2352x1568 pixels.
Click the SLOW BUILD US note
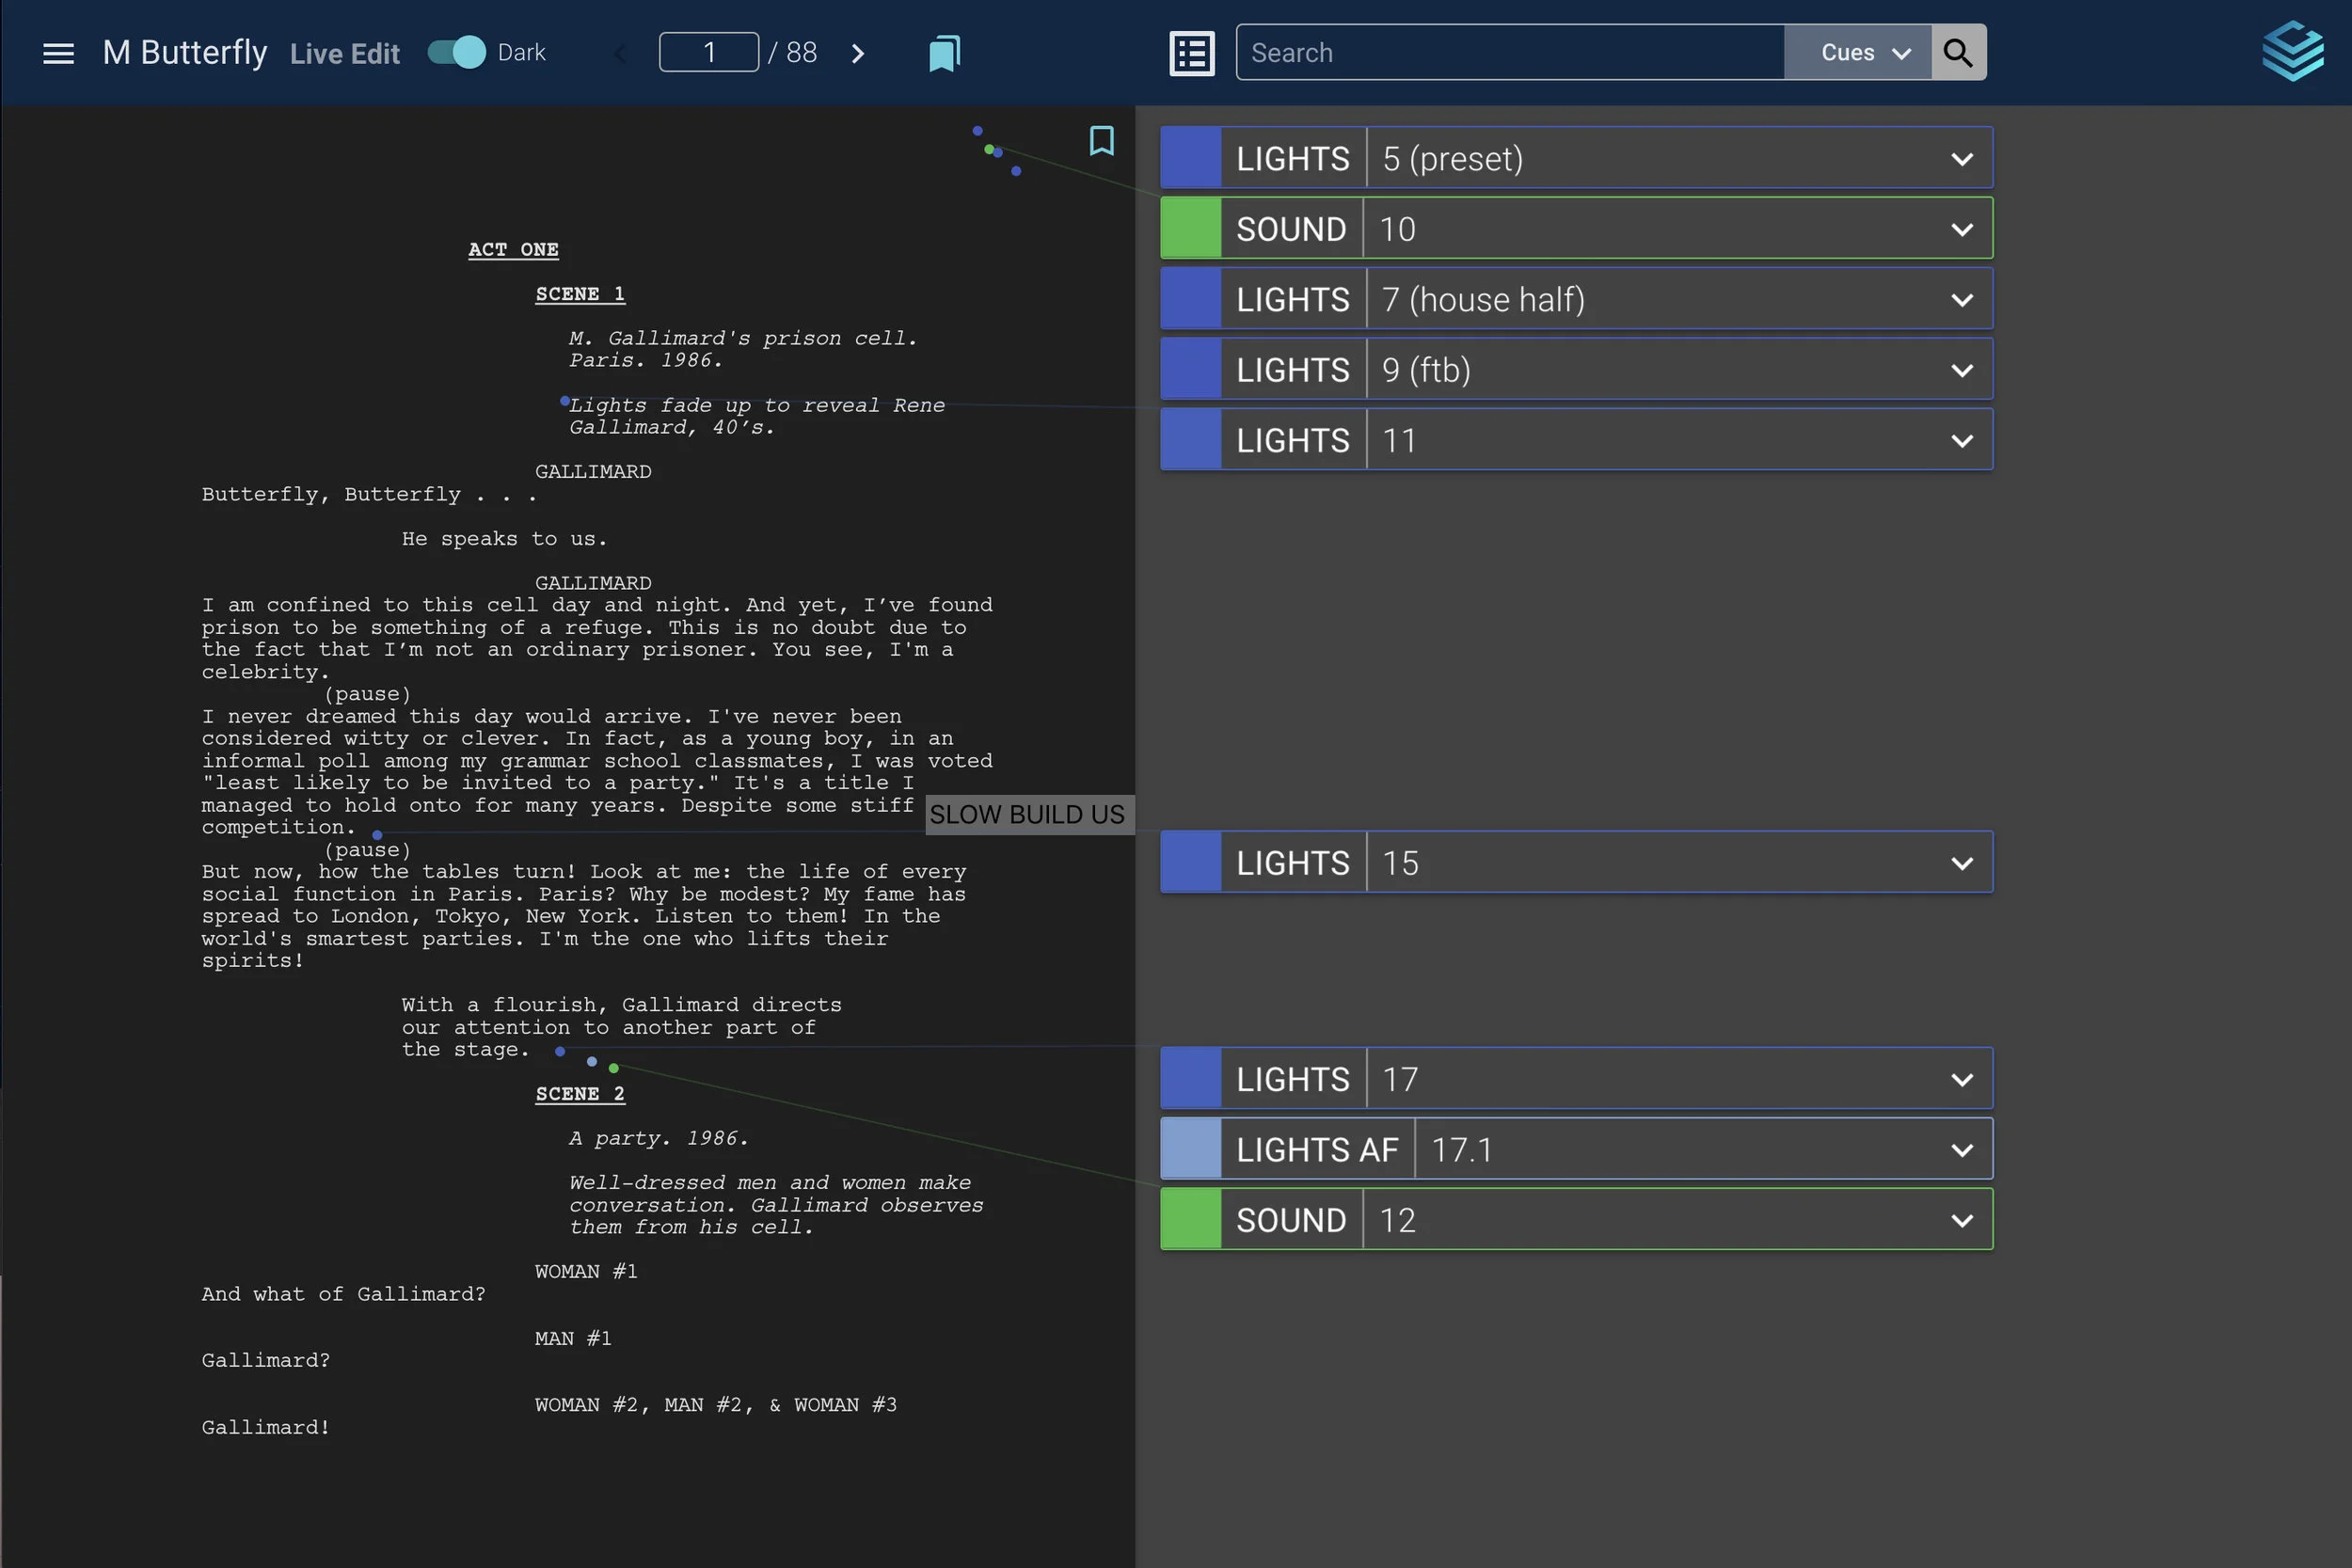(1028, 814)
